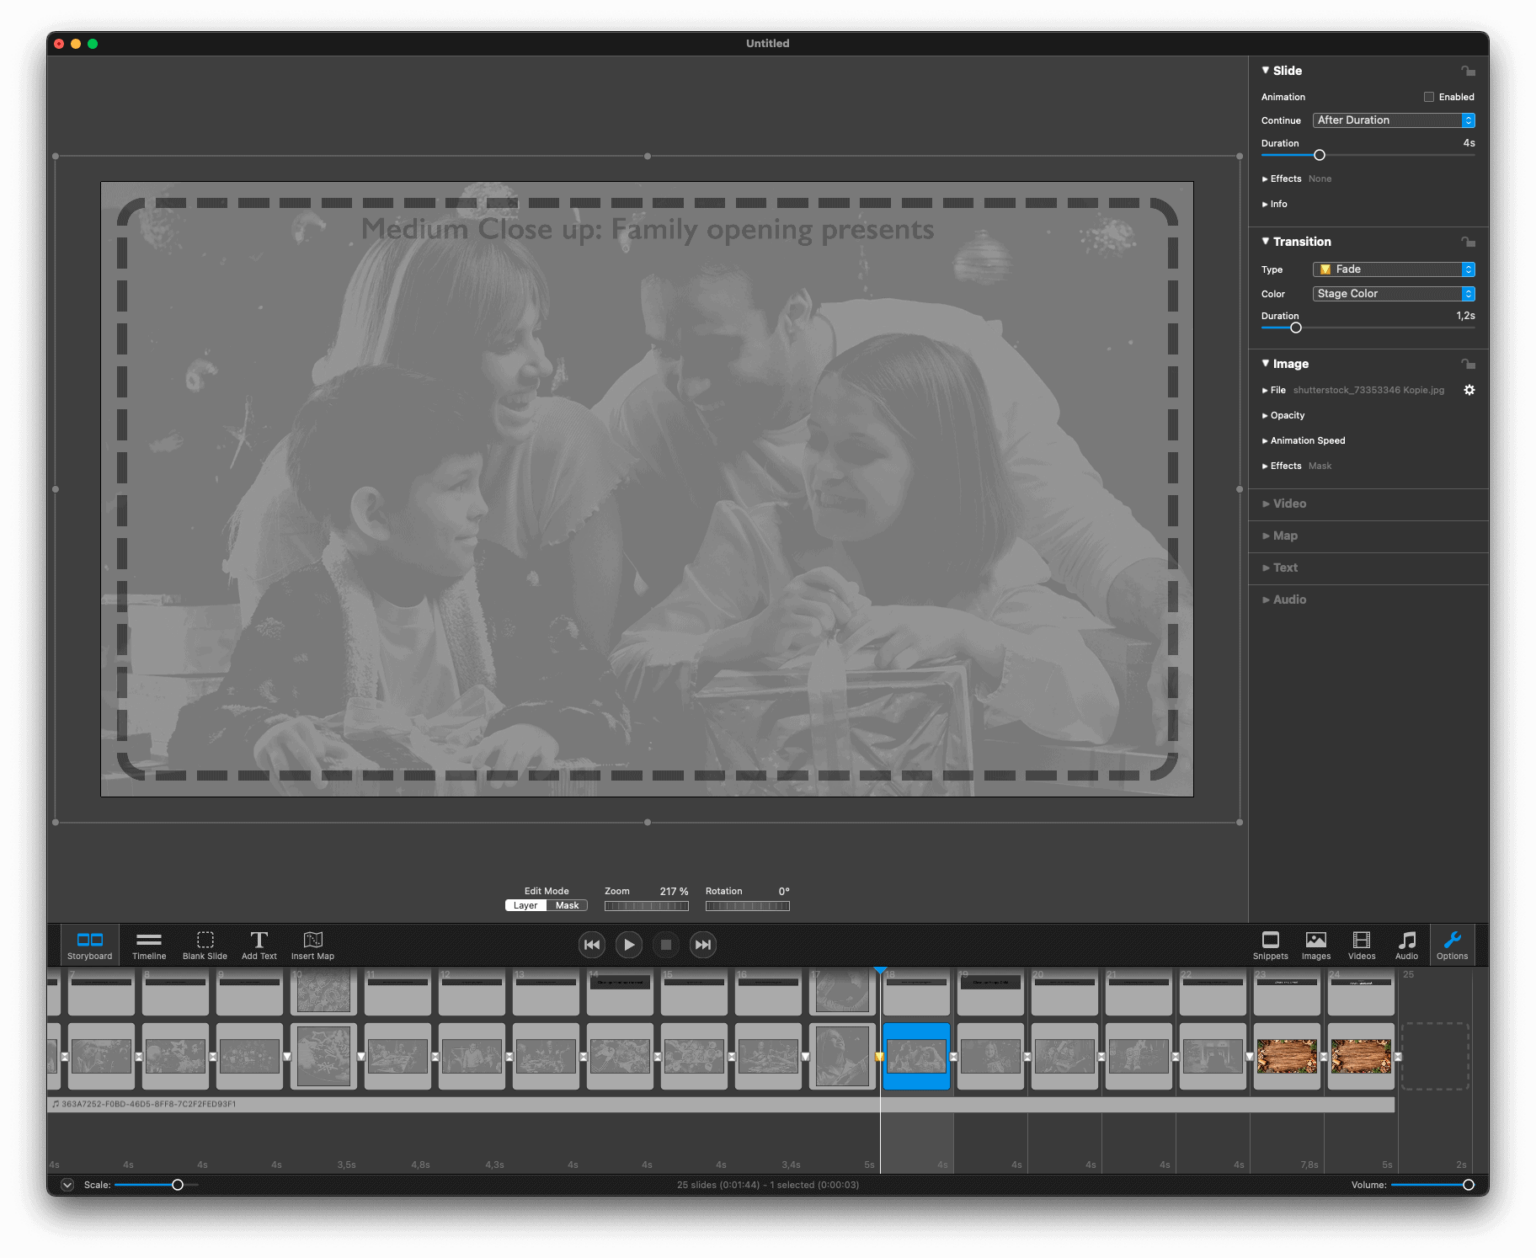The width and height of the screenshot is (1536, 1258).
Task: Open the Images browser
Action: tap(1316, 944)
